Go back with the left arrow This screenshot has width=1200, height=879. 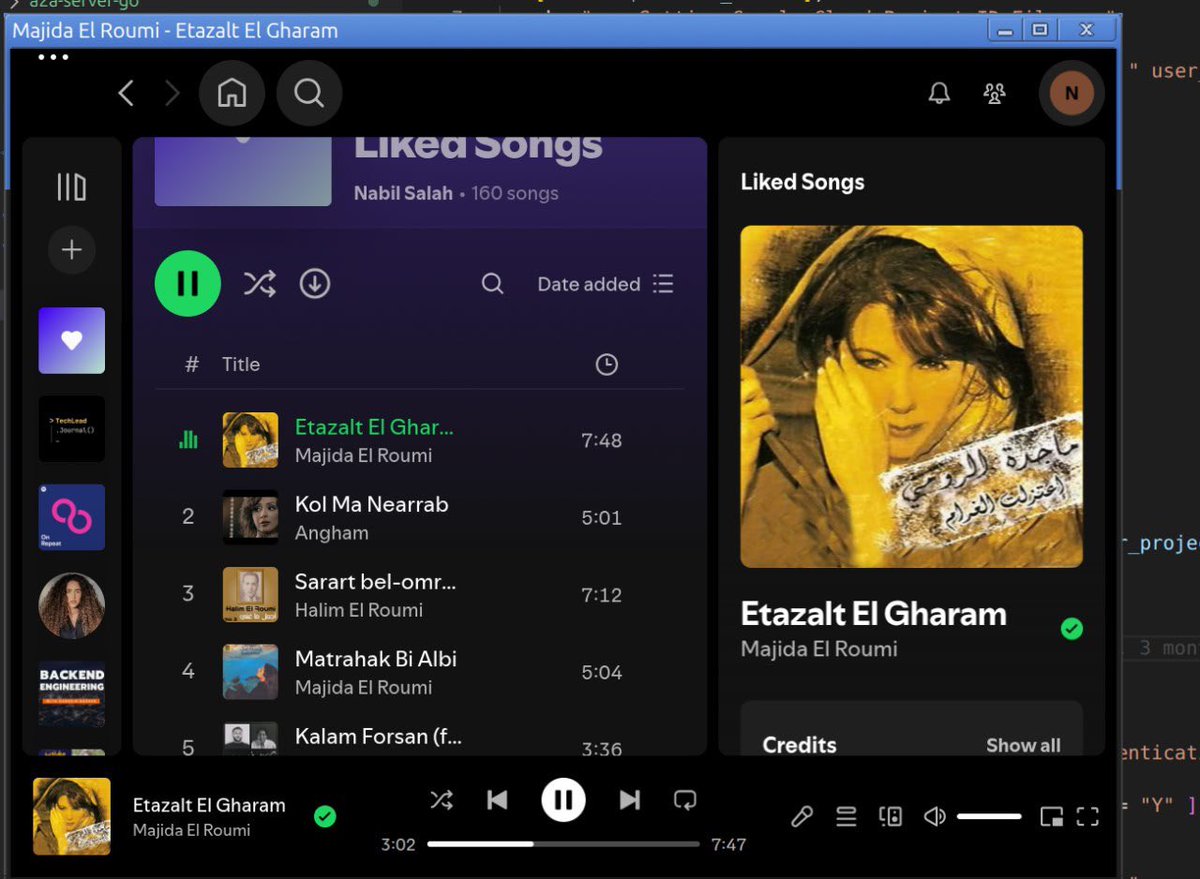pos(126,94)
